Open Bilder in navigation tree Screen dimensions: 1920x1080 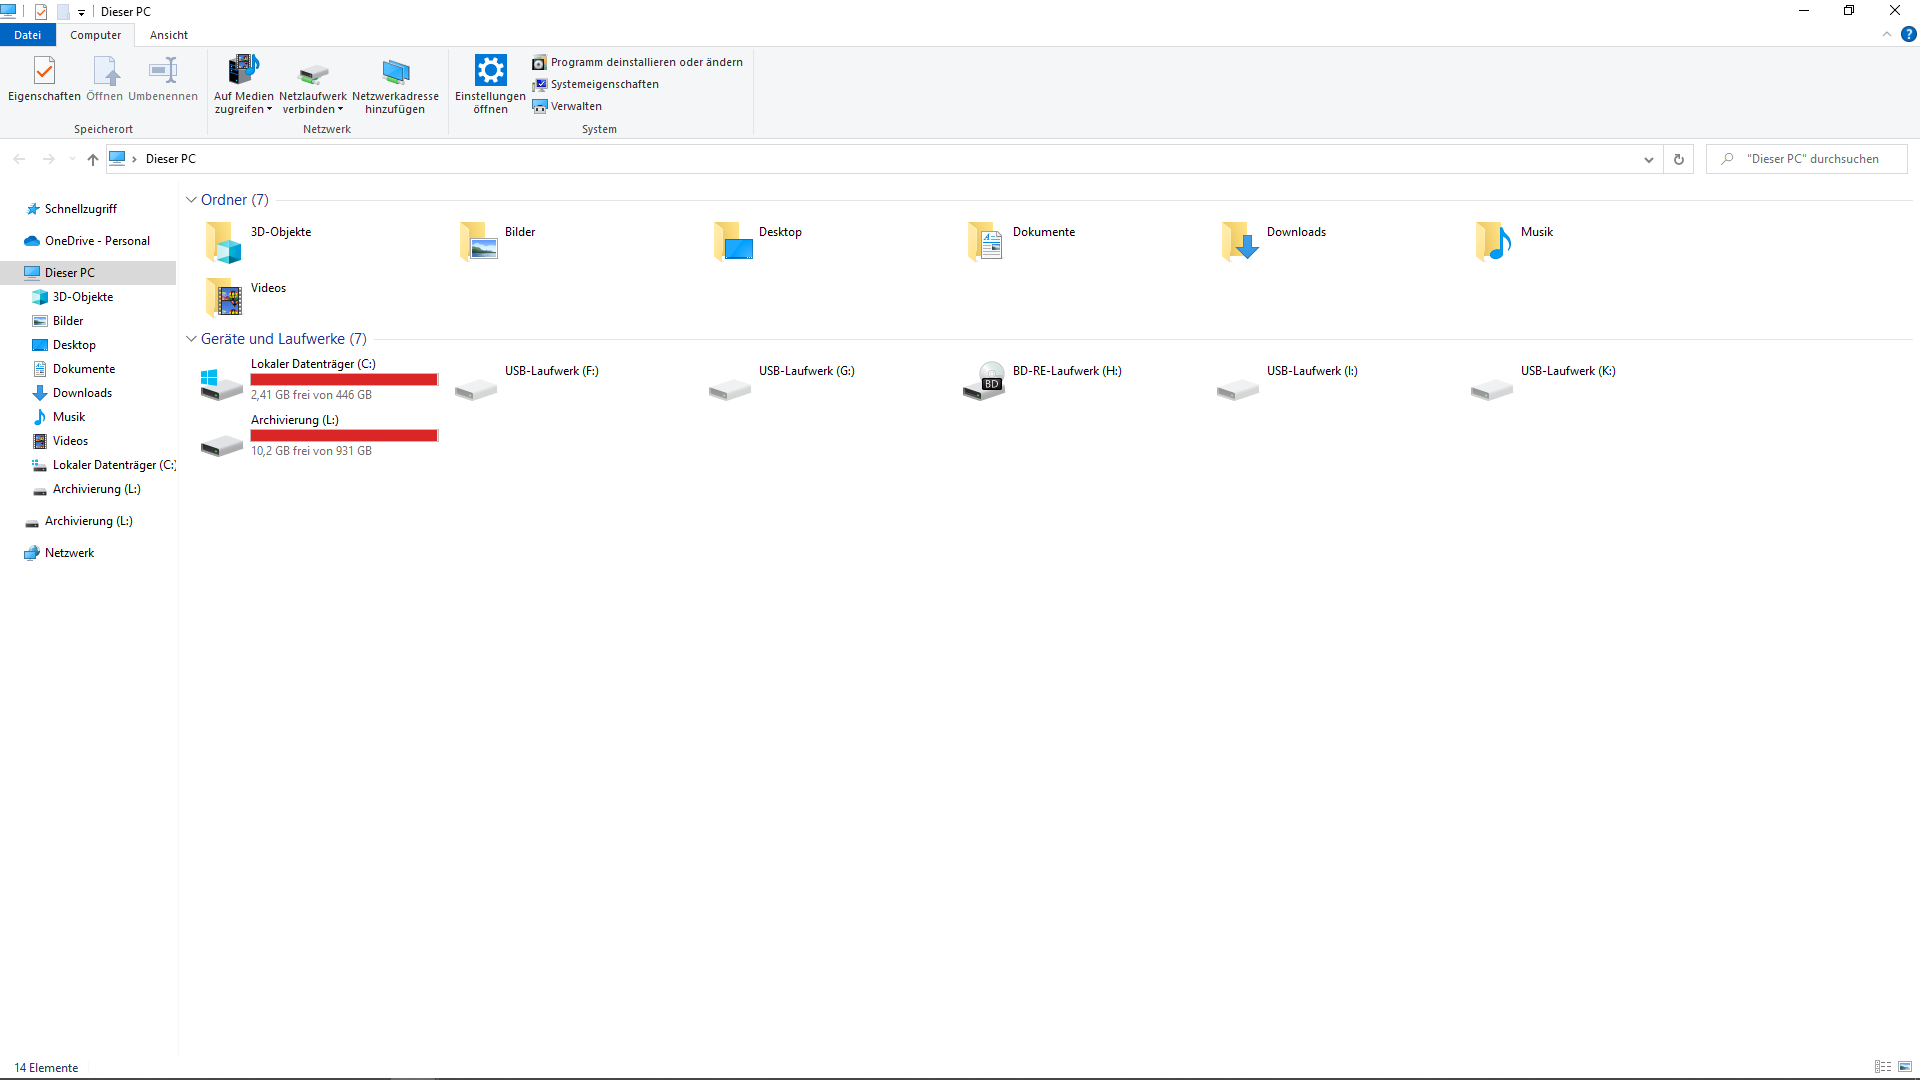click(68, 321)
